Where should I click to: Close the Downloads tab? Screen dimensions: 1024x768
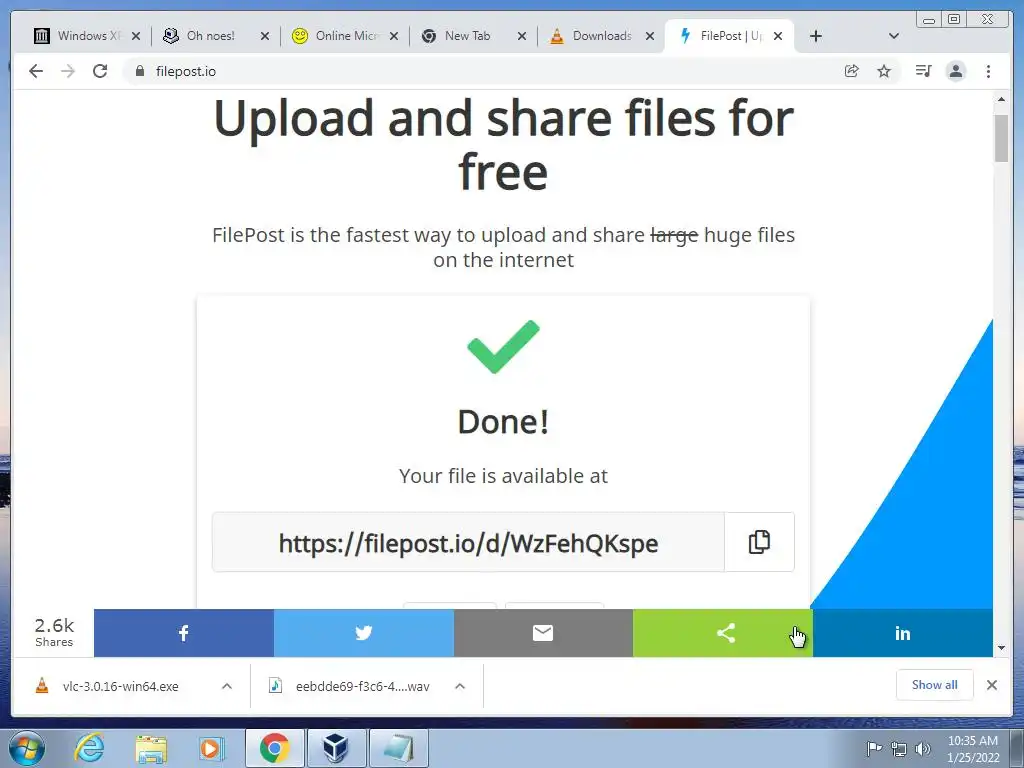tap(650, 36)
